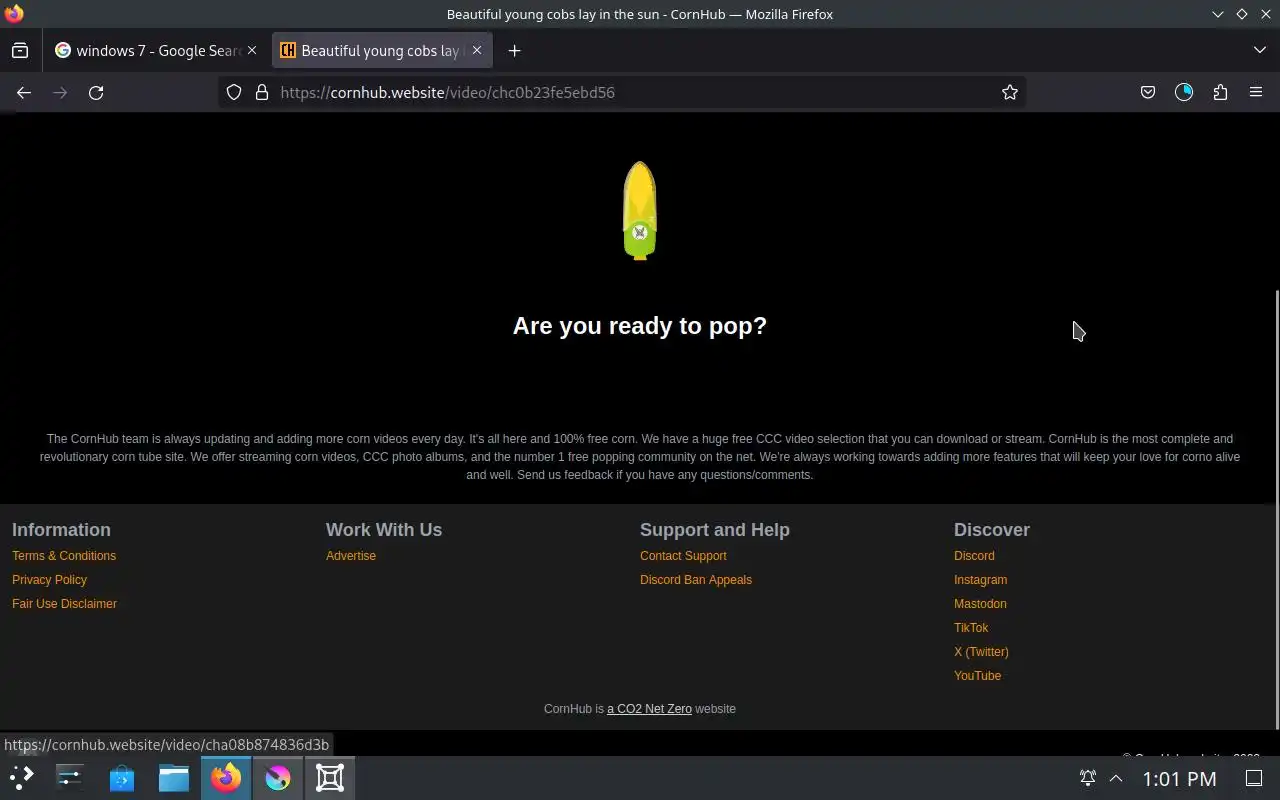
Task: Open the X (Twitter) link
Action: click(981, 652)
